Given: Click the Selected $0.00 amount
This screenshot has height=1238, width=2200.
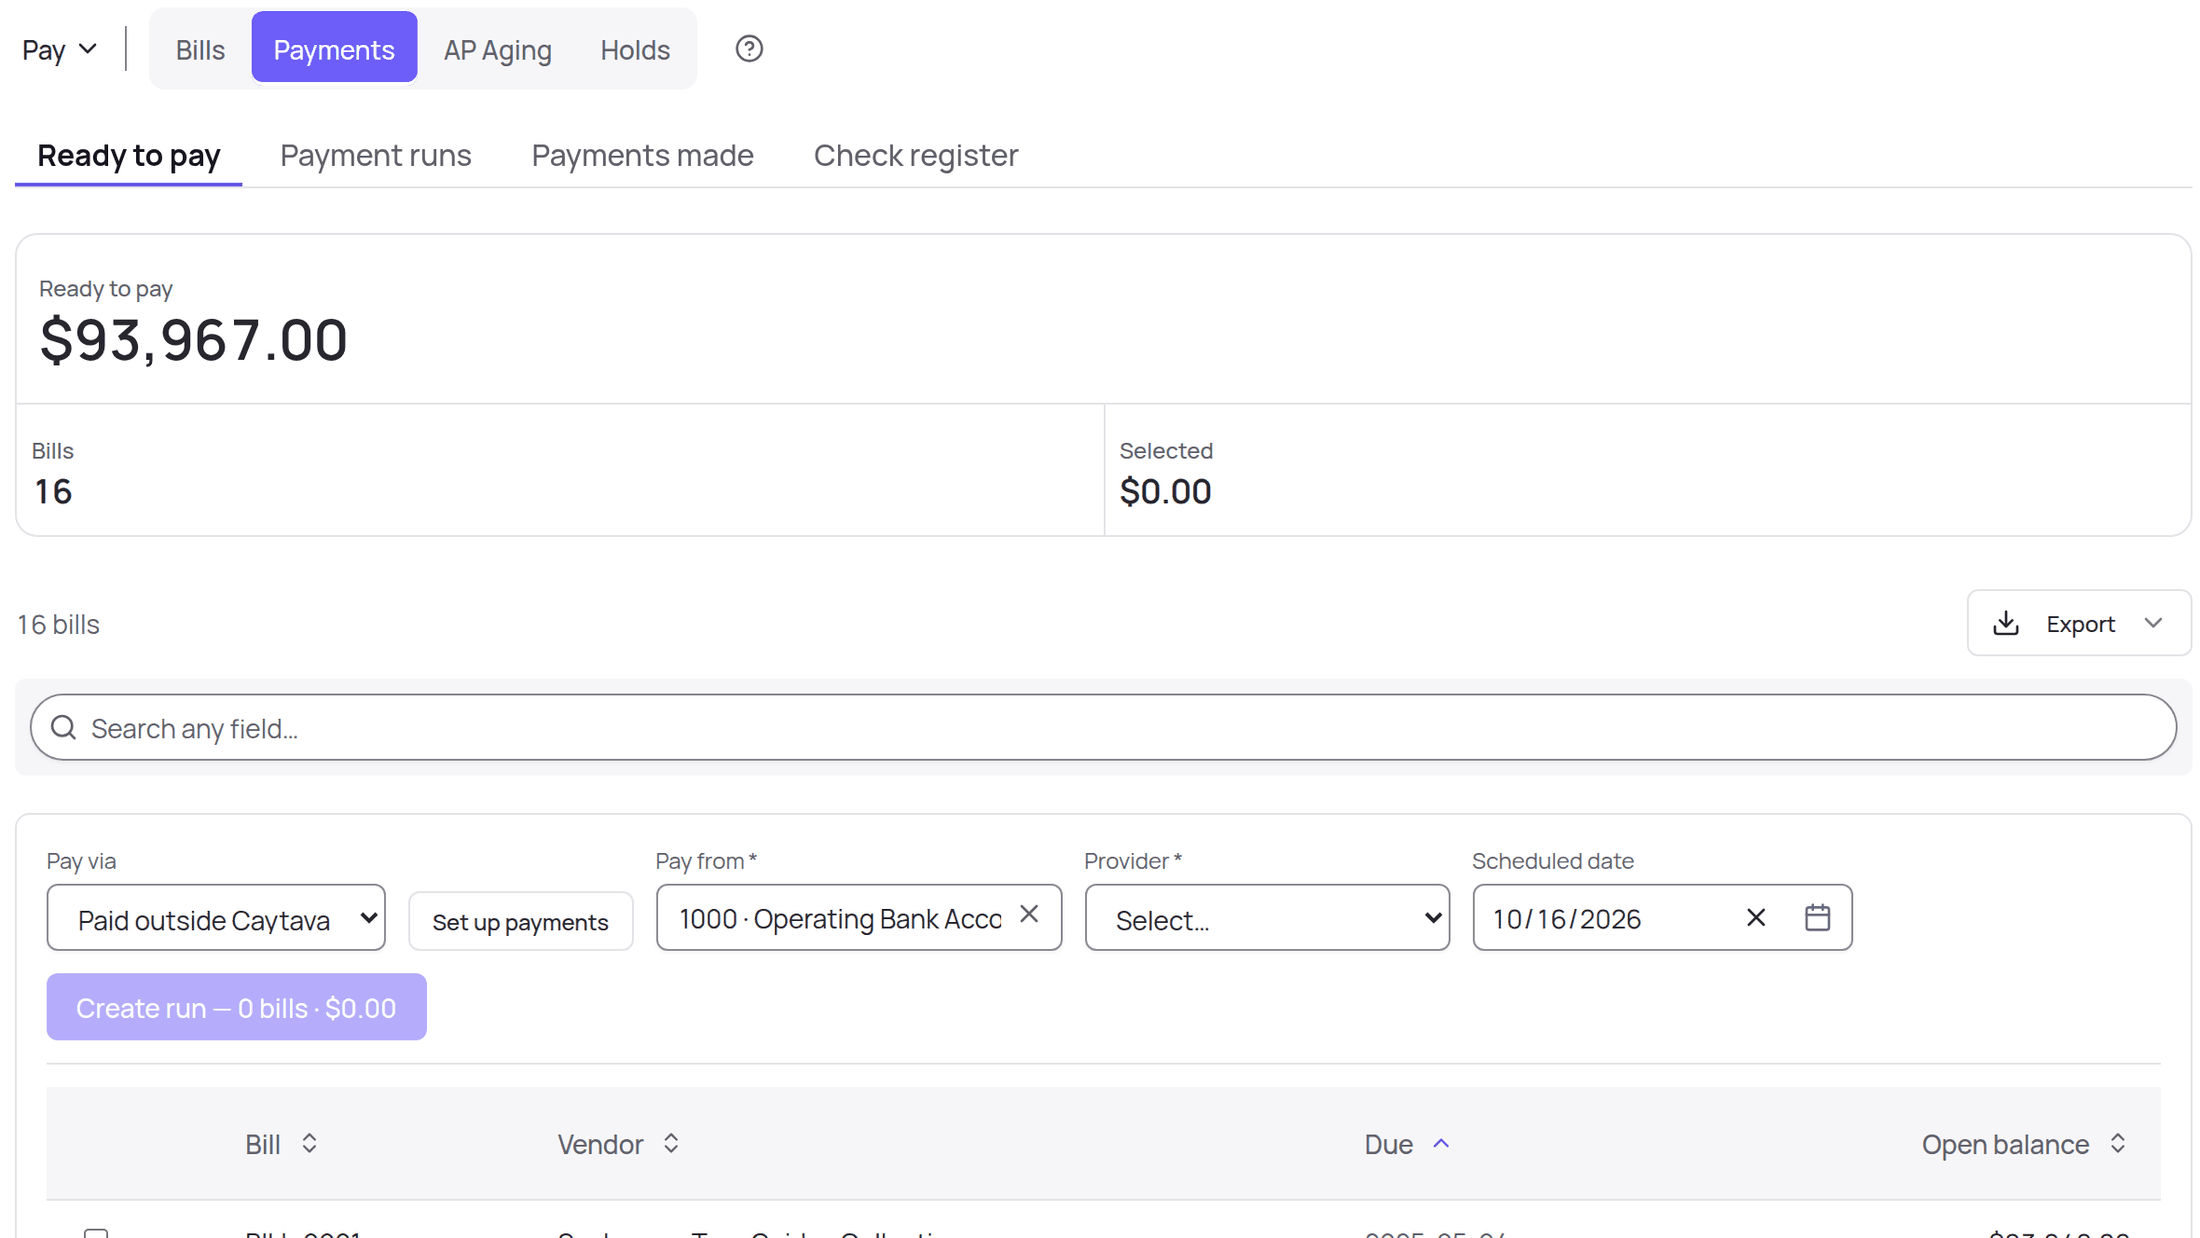Looking at the screenshot, I should [x=1165, y=491].
